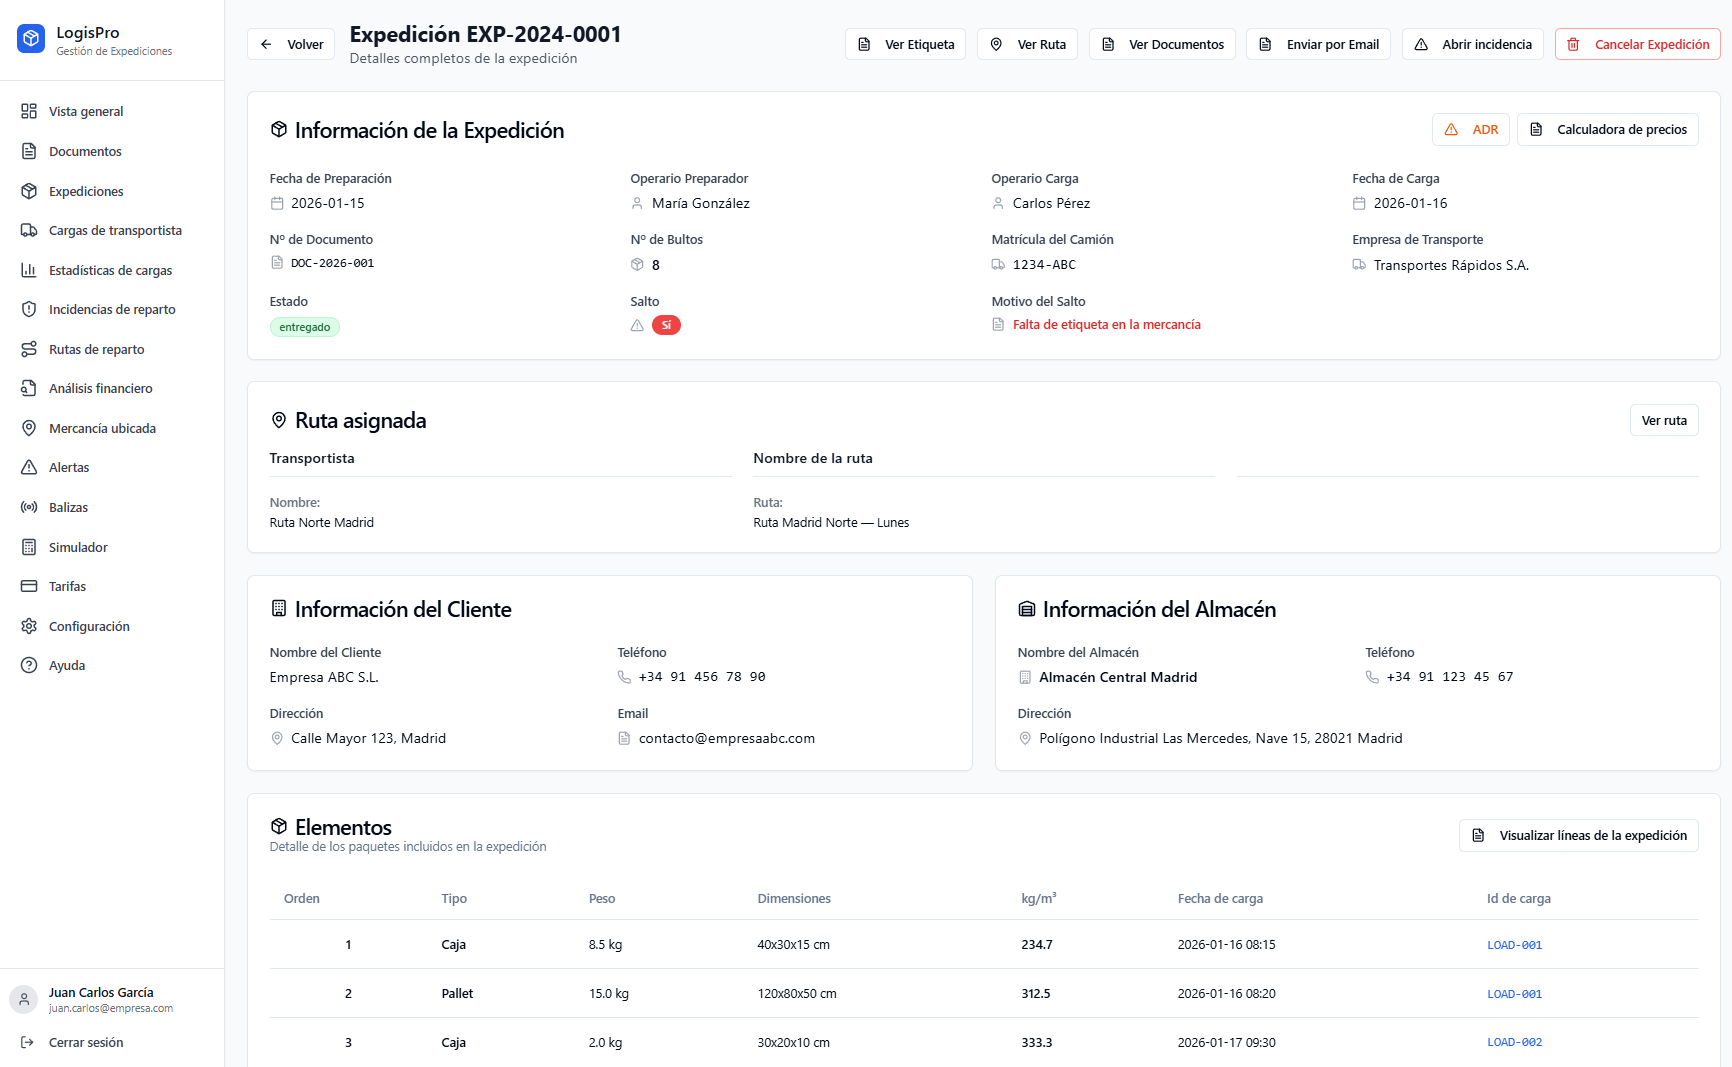This screenshot has width=1732, height=1067.
Task: Click the LogisPro cube logo icon
Action: pyautogui.click(x=31, y=39)
